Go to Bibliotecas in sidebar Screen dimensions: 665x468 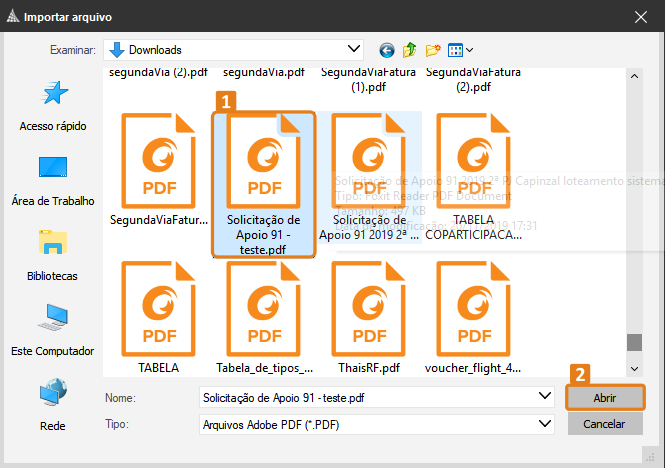[x=53, y=255]
